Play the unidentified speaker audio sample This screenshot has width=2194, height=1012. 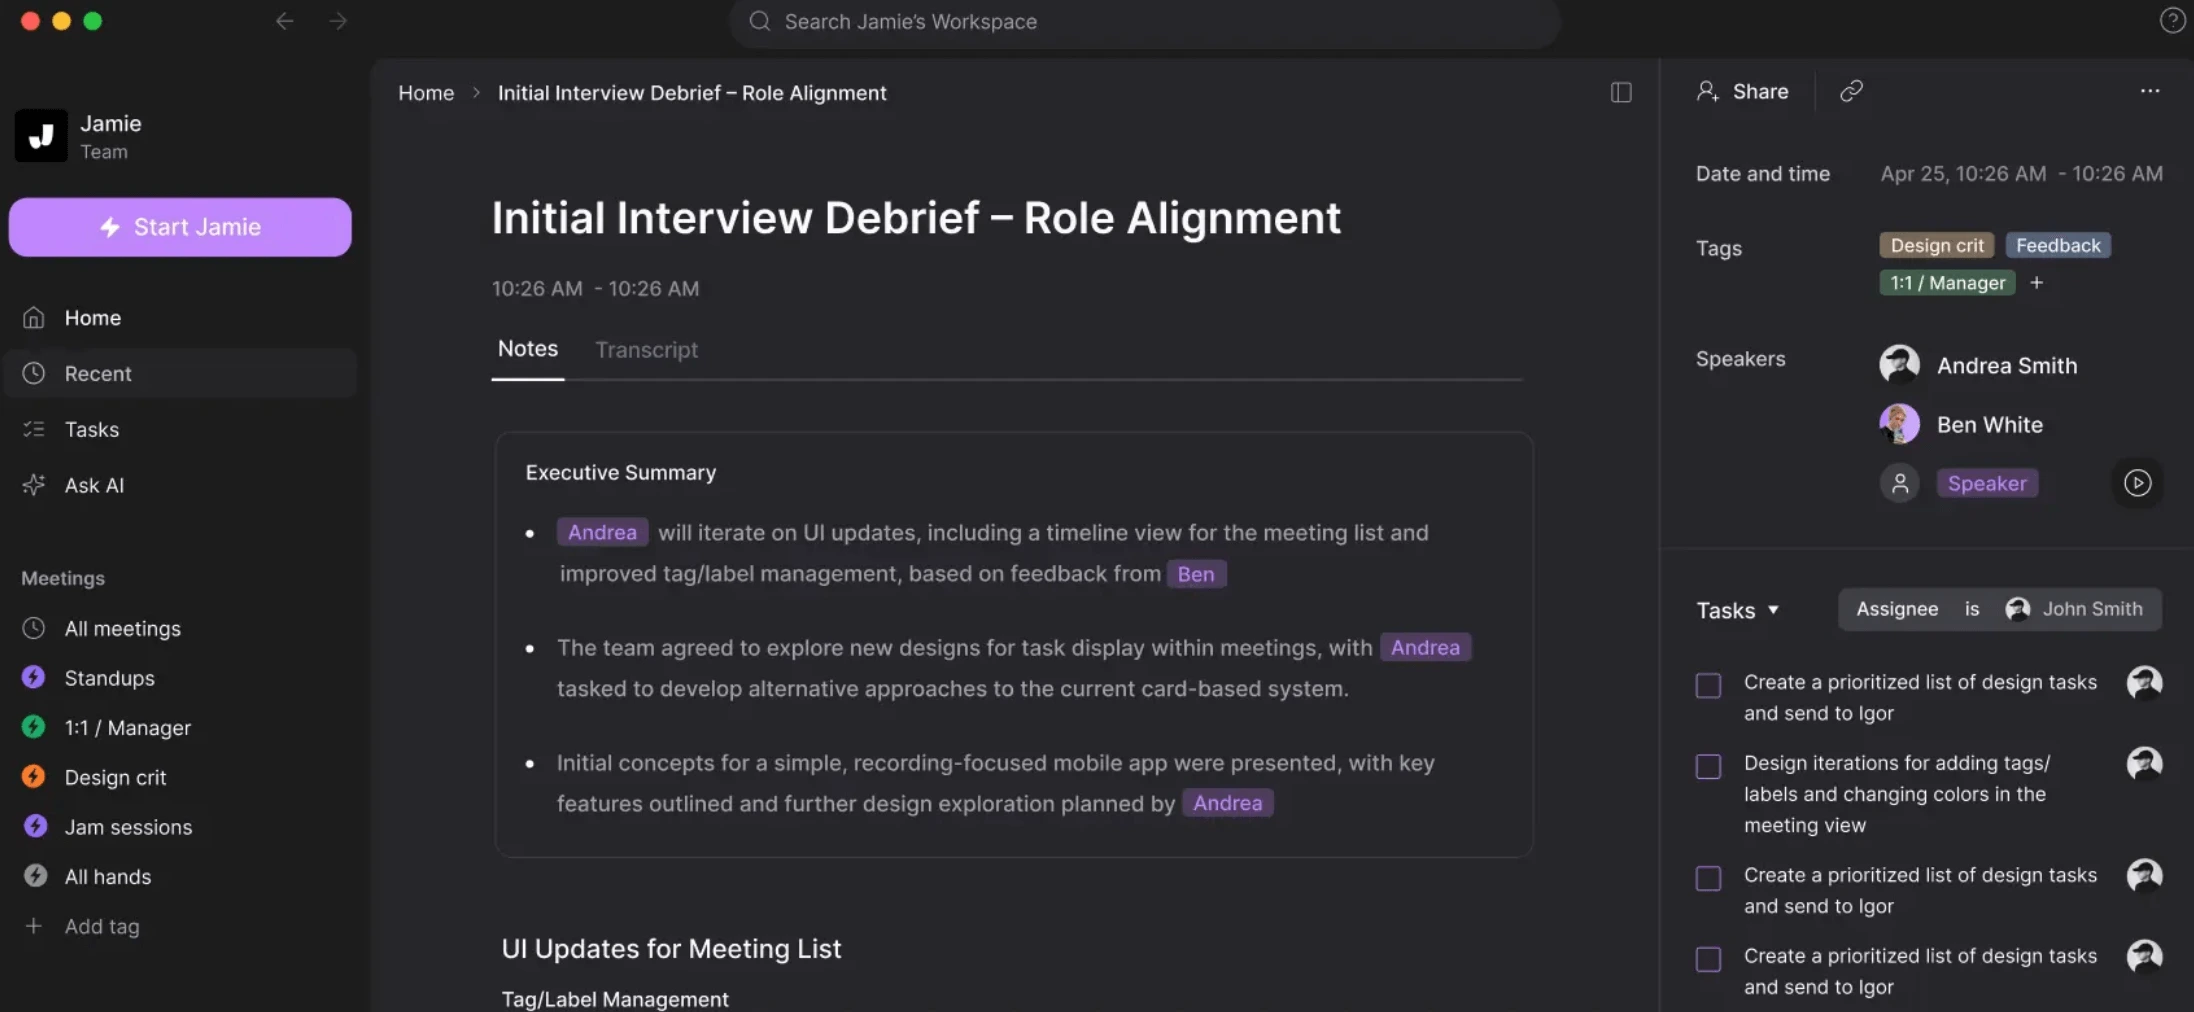2137,483
